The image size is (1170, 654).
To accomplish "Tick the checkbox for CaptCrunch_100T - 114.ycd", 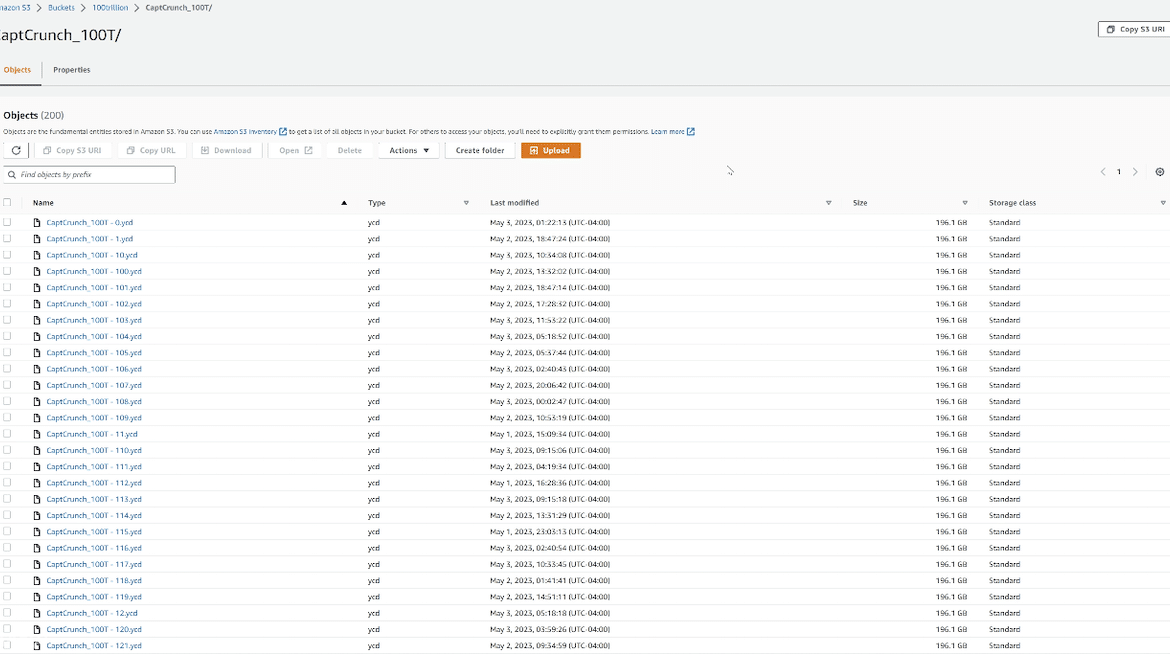I will 7,515.
